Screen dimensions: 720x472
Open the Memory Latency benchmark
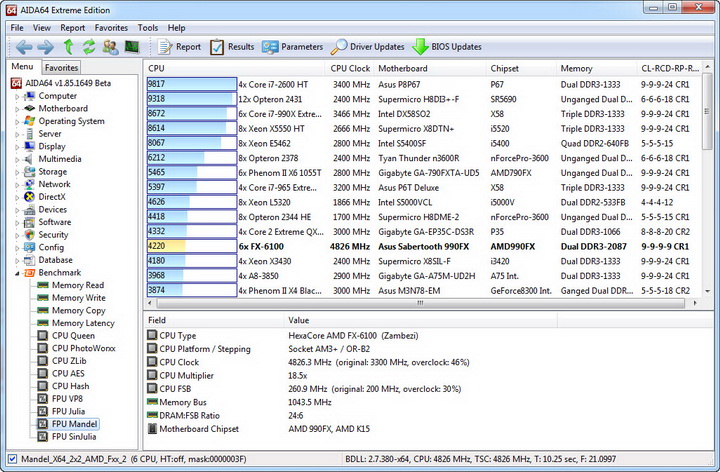[x=83, y=323]
